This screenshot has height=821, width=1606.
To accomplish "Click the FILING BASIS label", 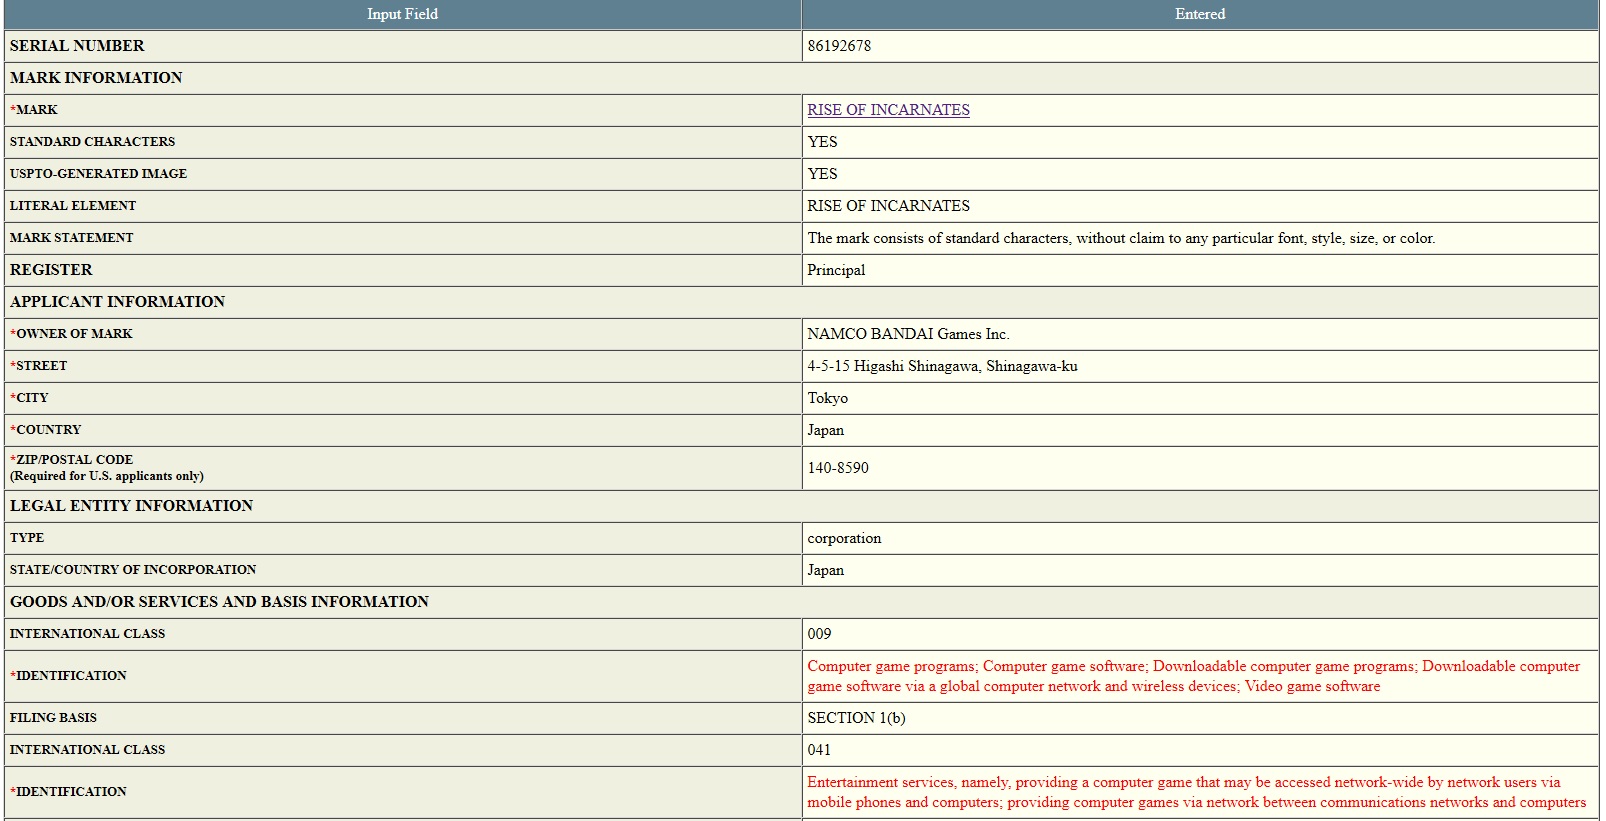I will tap(53, 718).
